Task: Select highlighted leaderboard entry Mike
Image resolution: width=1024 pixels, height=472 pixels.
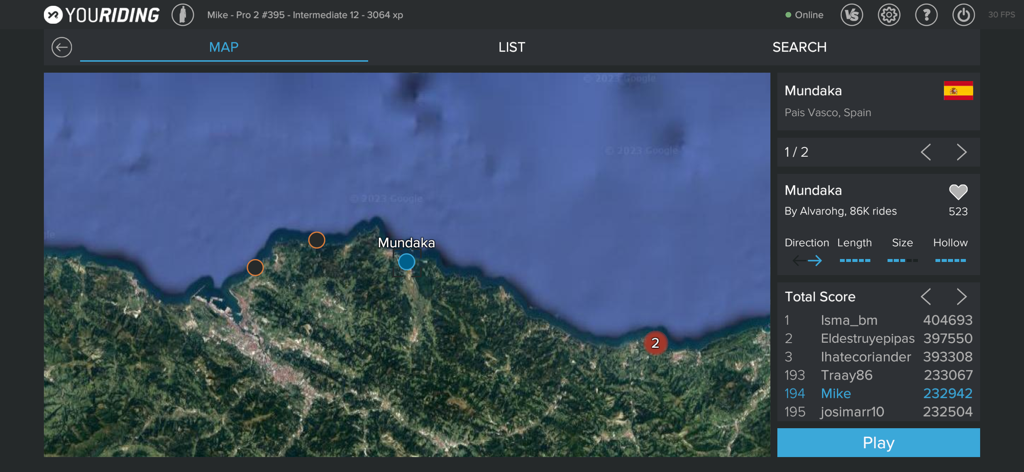Action: click(x=878, y=394)
